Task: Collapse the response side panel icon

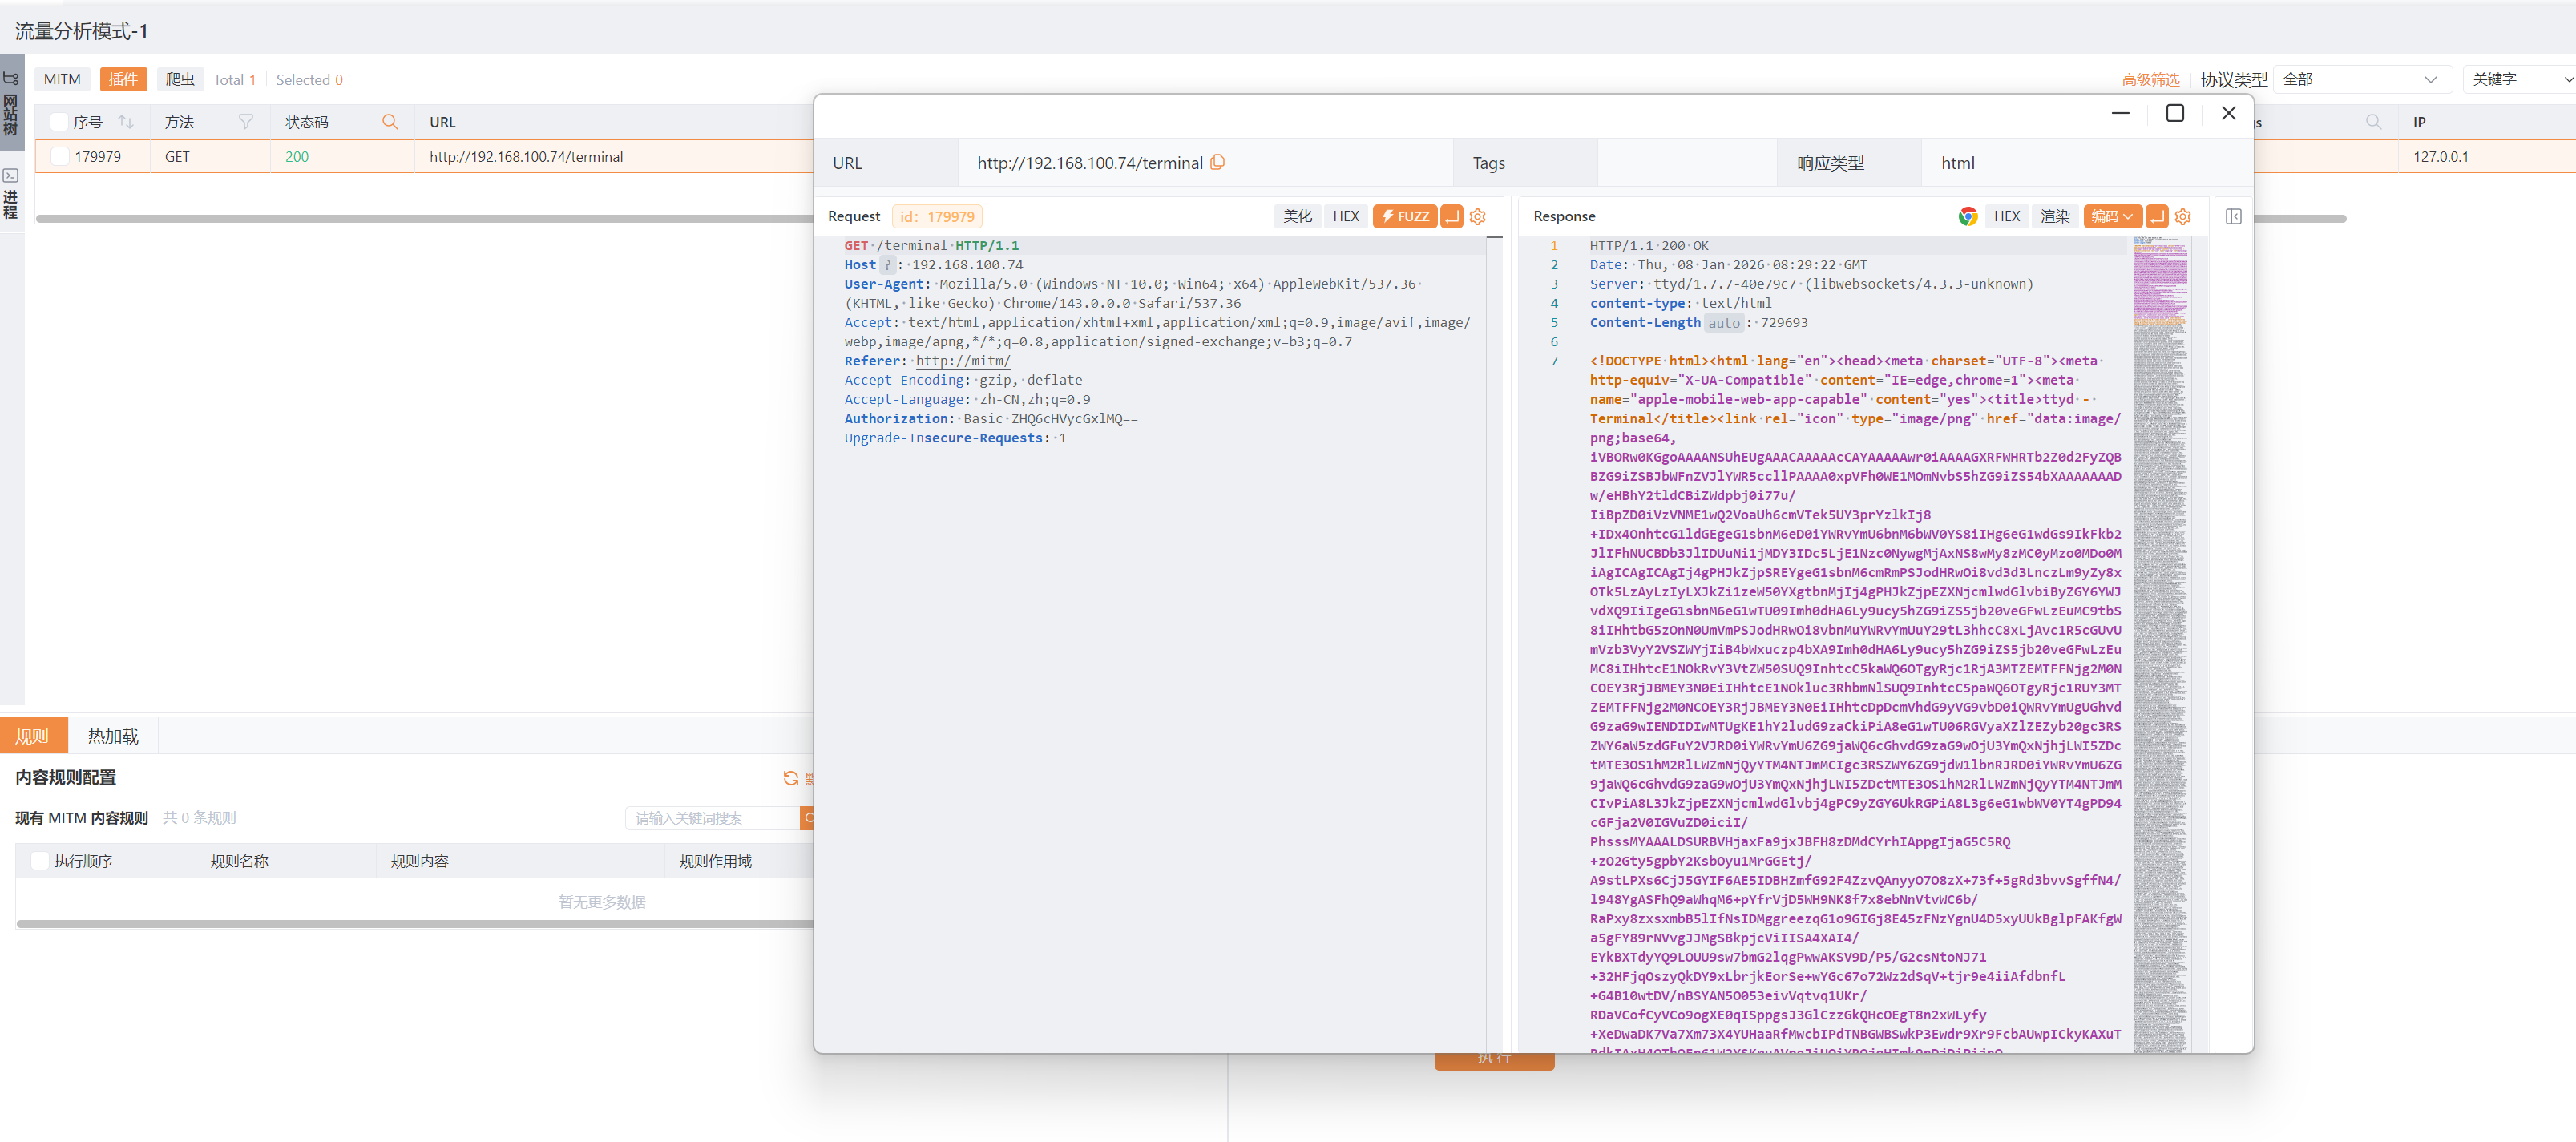Action: pyautogui.click(x=2233, y=216)
